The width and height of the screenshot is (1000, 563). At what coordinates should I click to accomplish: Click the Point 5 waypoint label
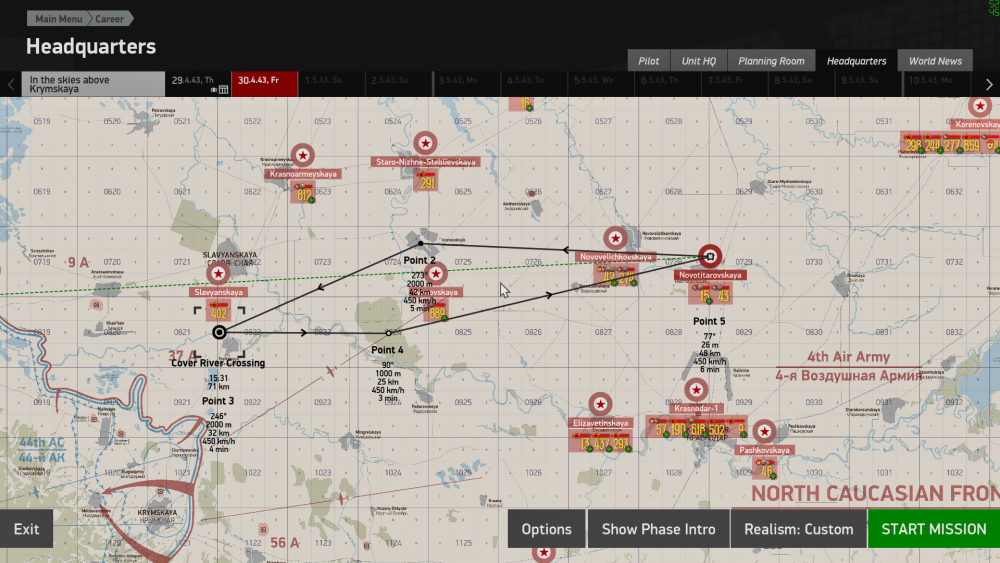[709, 321]
